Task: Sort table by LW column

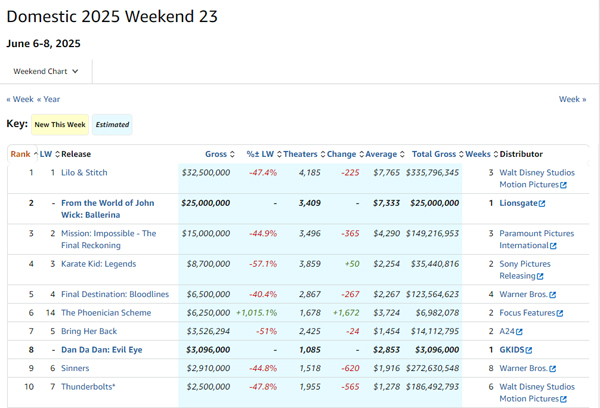Action: pyautogui.click(x=49, y=154)
